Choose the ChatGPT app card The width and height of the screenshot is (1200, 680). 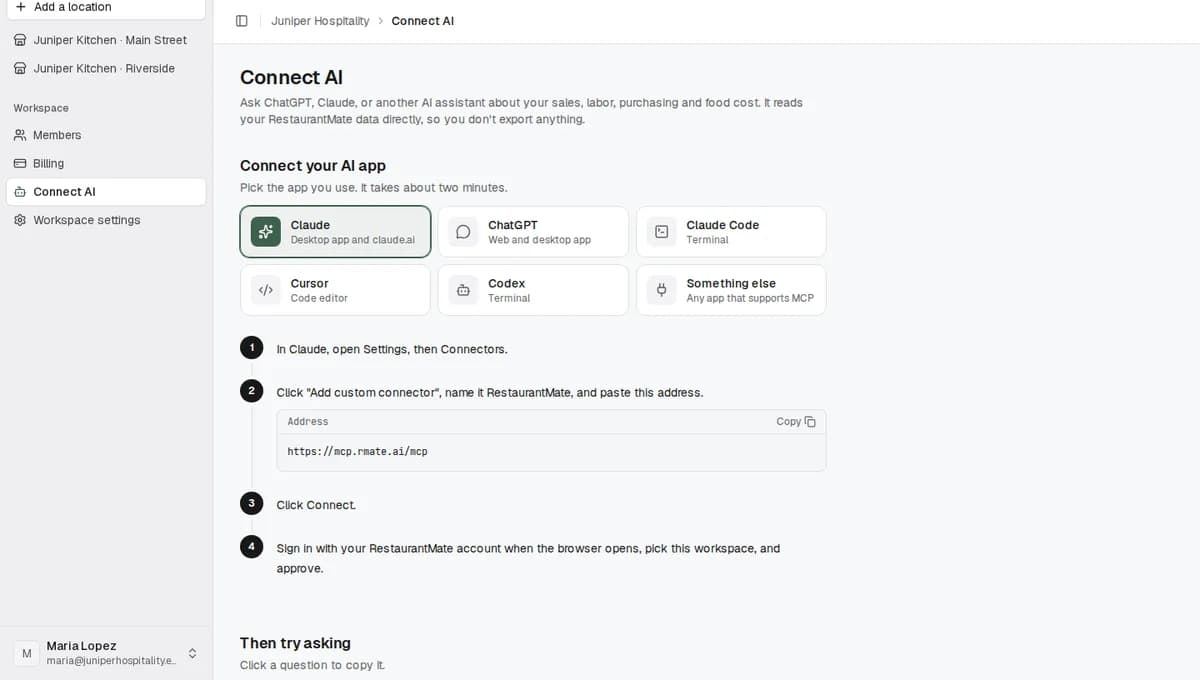(533, 232)
